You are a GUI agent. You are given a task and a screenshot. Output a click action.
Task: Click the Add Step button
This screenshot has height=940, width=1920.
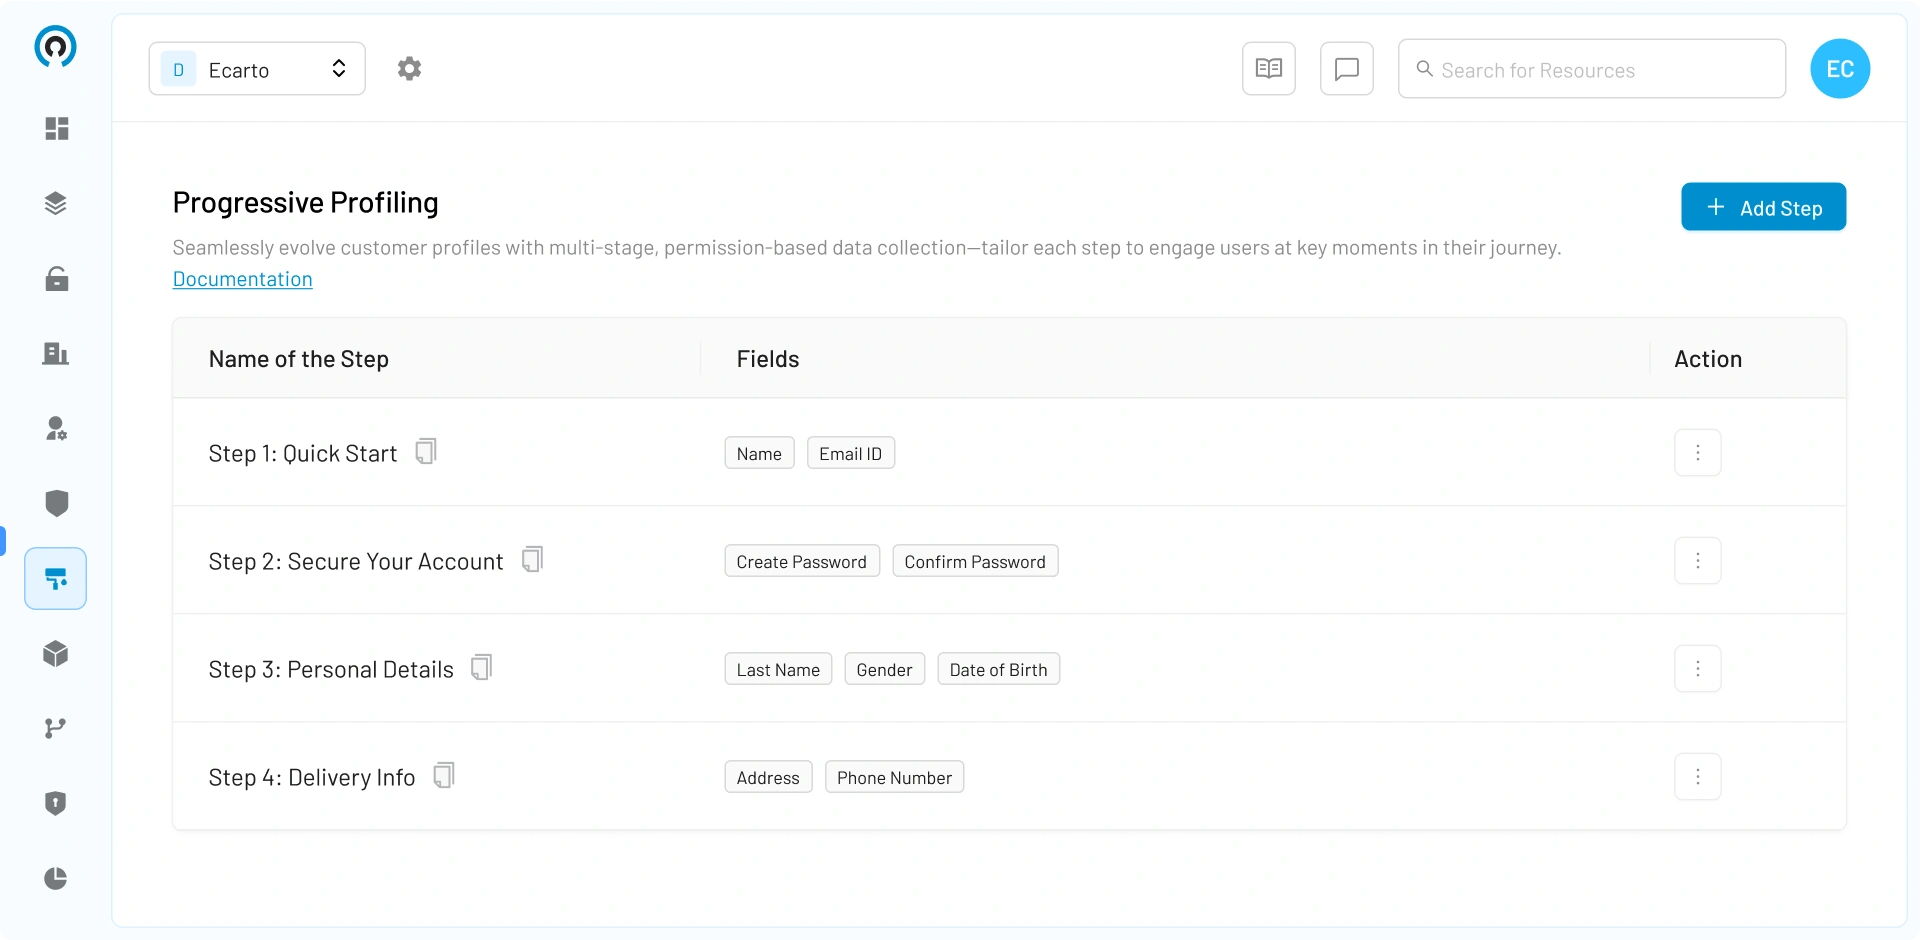1764,207
